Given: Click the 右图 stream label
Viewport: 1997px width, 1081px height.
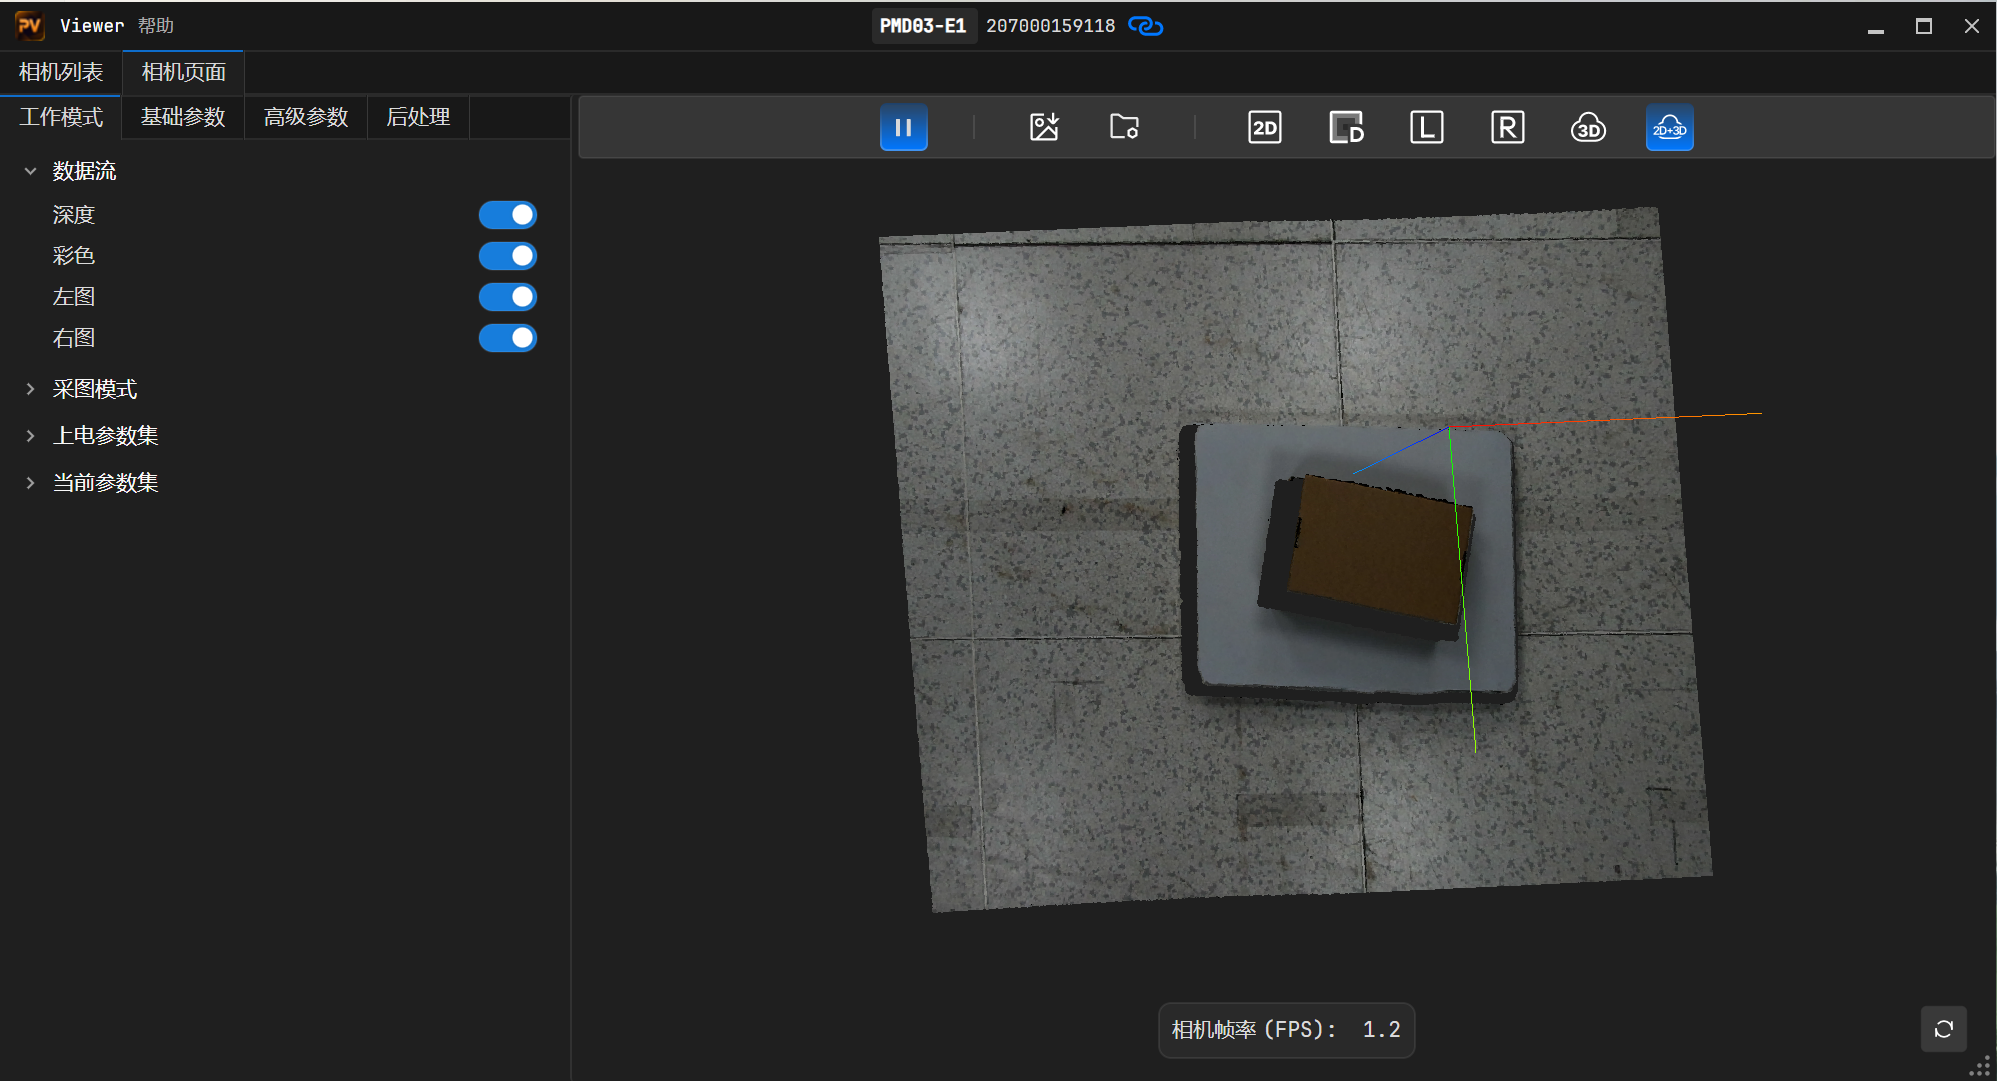Looking at the screenshot, I should 74,338.
